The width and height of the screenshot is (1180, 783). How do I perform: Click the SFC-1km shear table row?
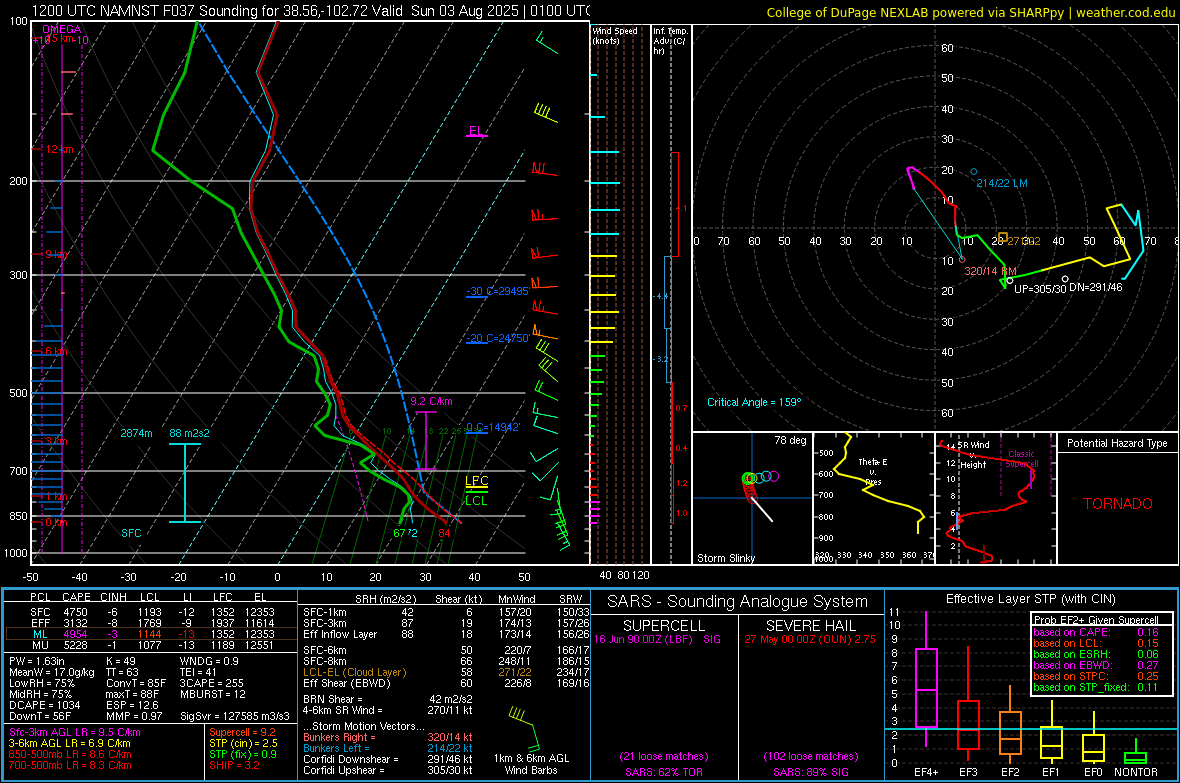point(446,612)
